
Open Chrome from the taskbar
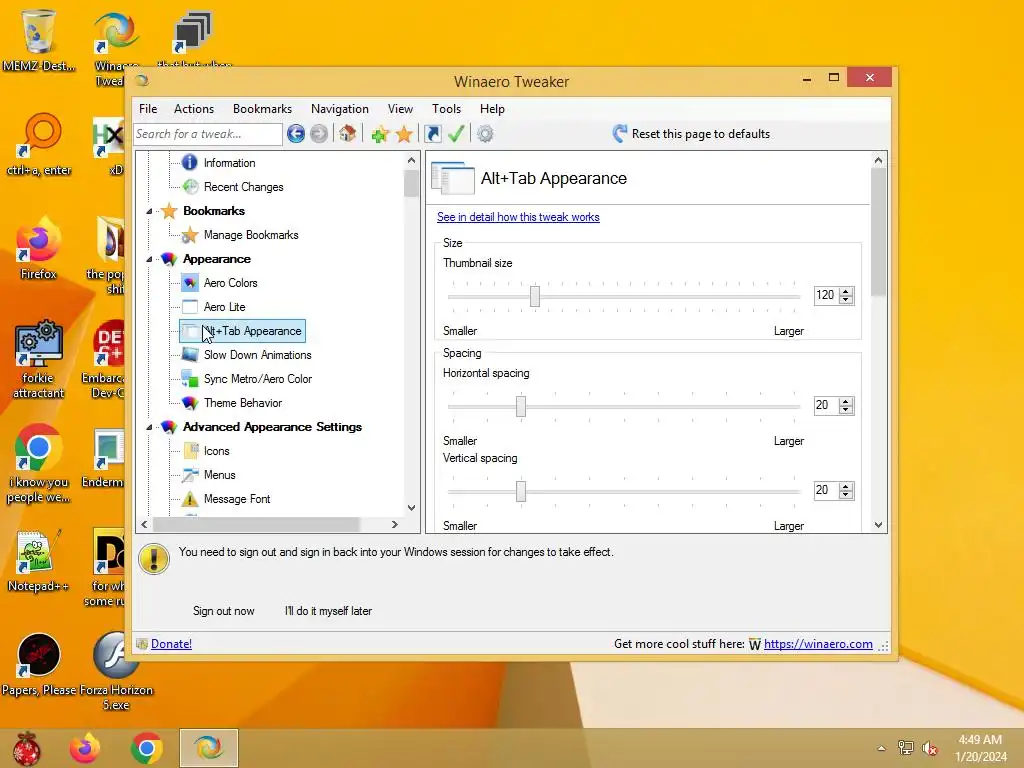[147, 748]
